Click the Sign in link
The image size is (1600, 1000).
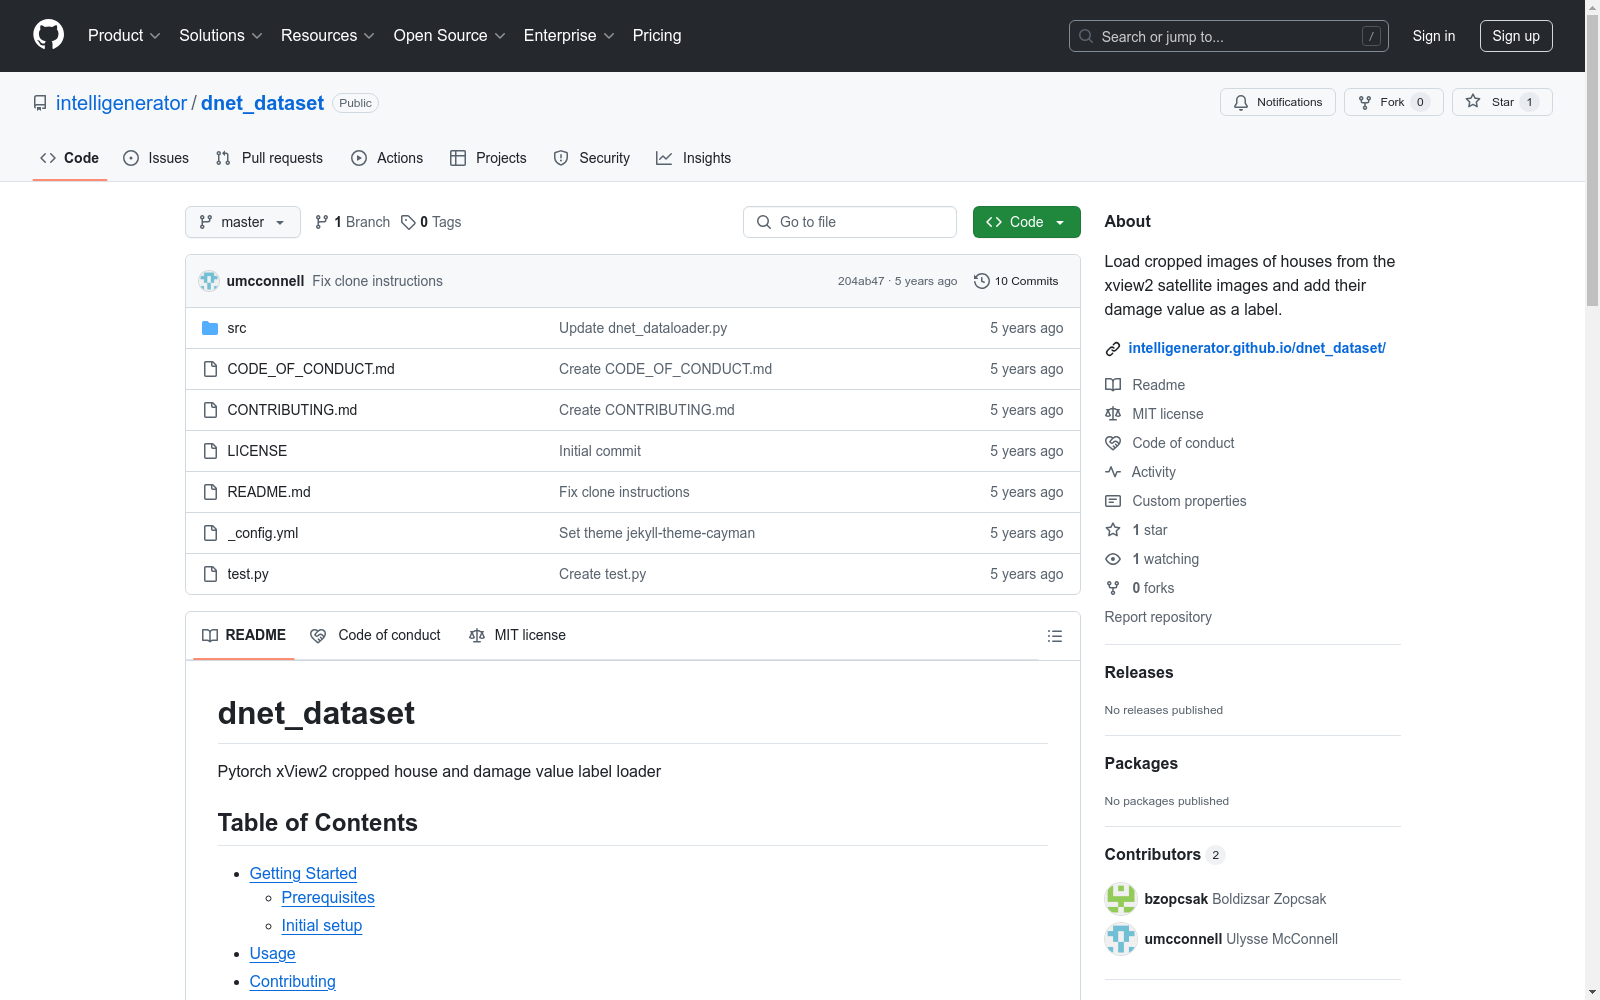[x=1433, y=36]
